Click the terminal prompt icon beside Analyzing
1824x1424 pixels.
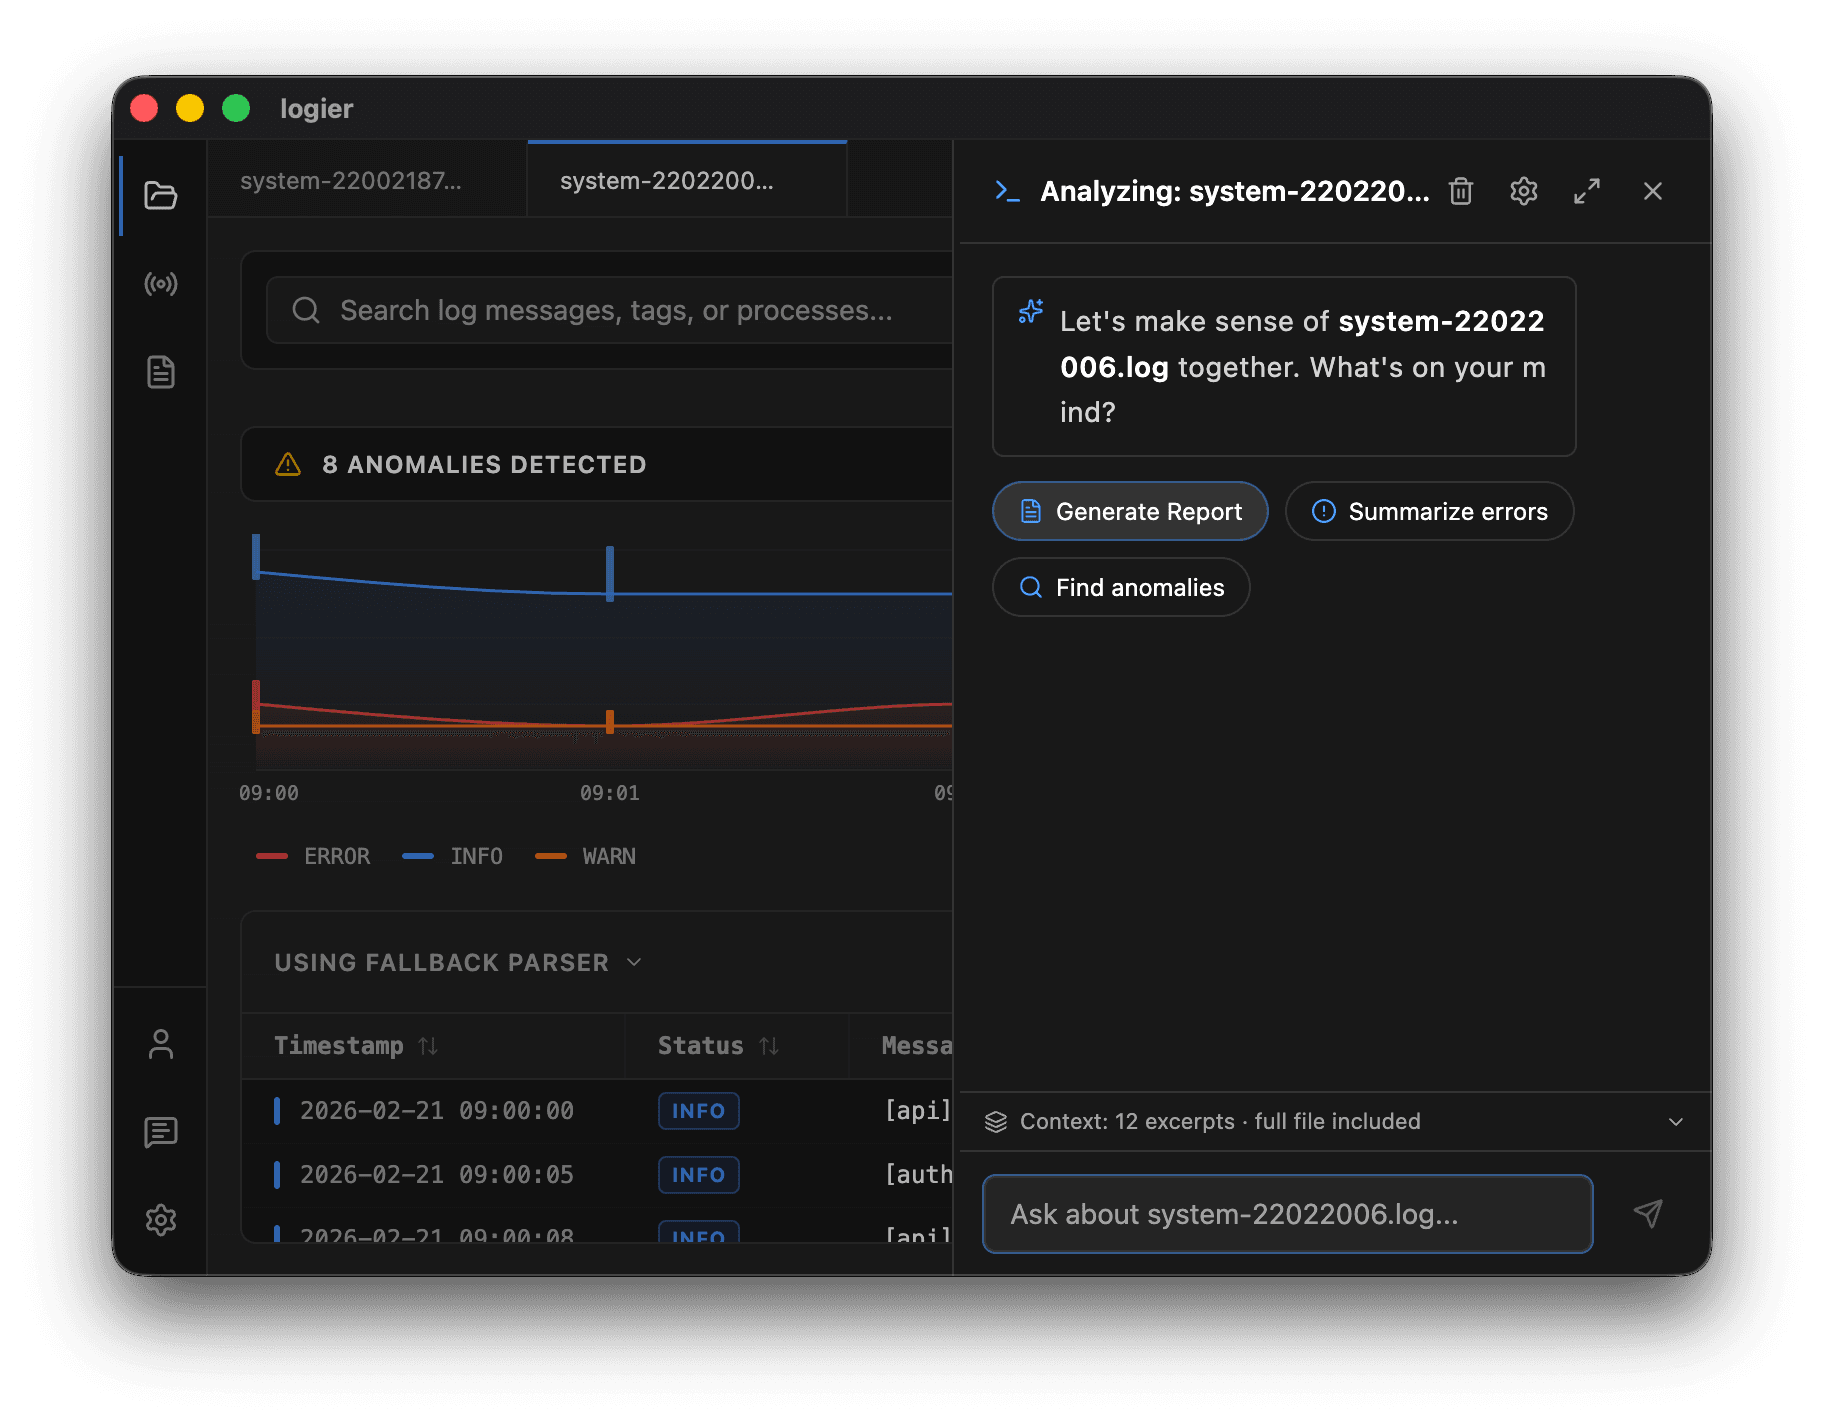[x=1007, y=191]
